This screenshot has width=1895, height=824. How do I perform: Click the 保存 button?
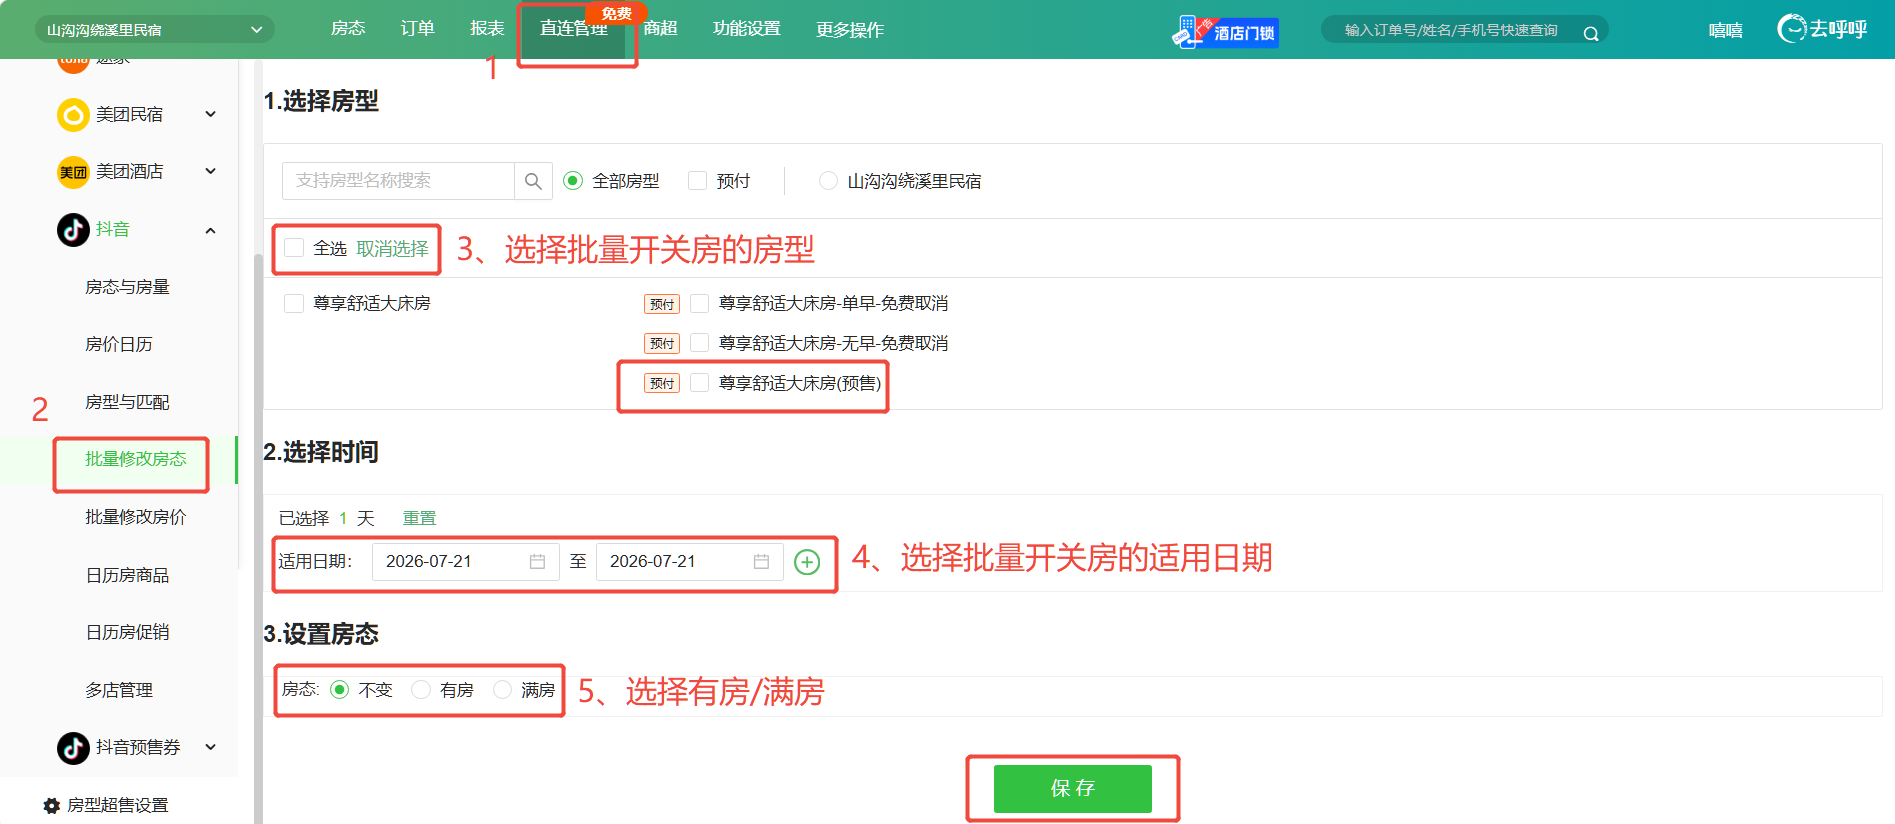click(1072, 789)
